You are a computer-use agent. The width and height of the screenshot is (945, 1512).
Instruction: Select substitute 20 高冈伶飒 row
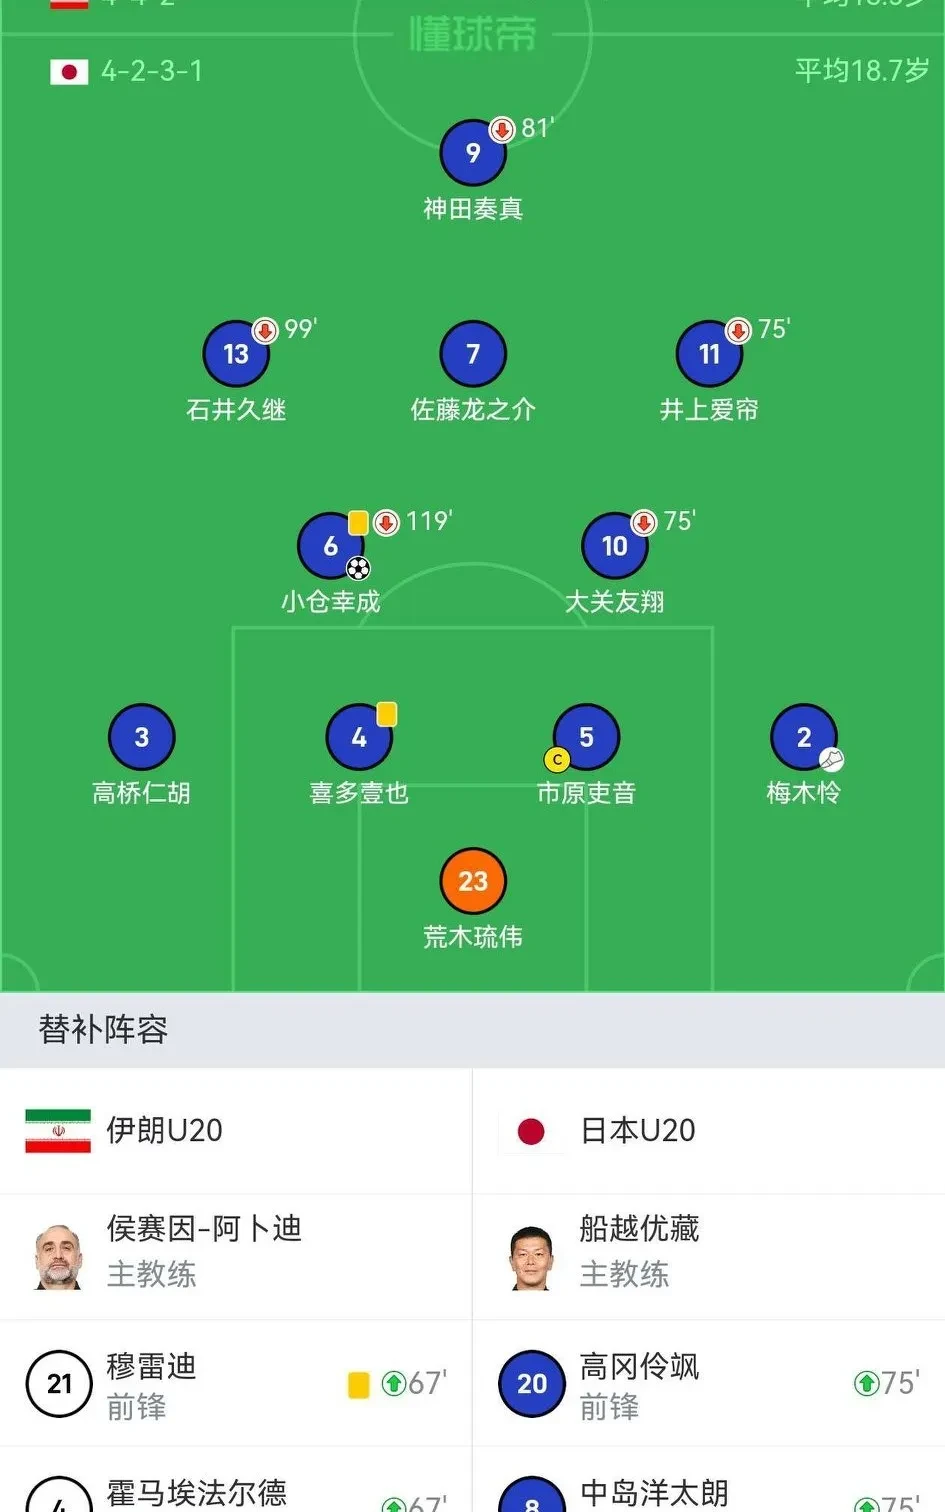(x=708, y=1384)
